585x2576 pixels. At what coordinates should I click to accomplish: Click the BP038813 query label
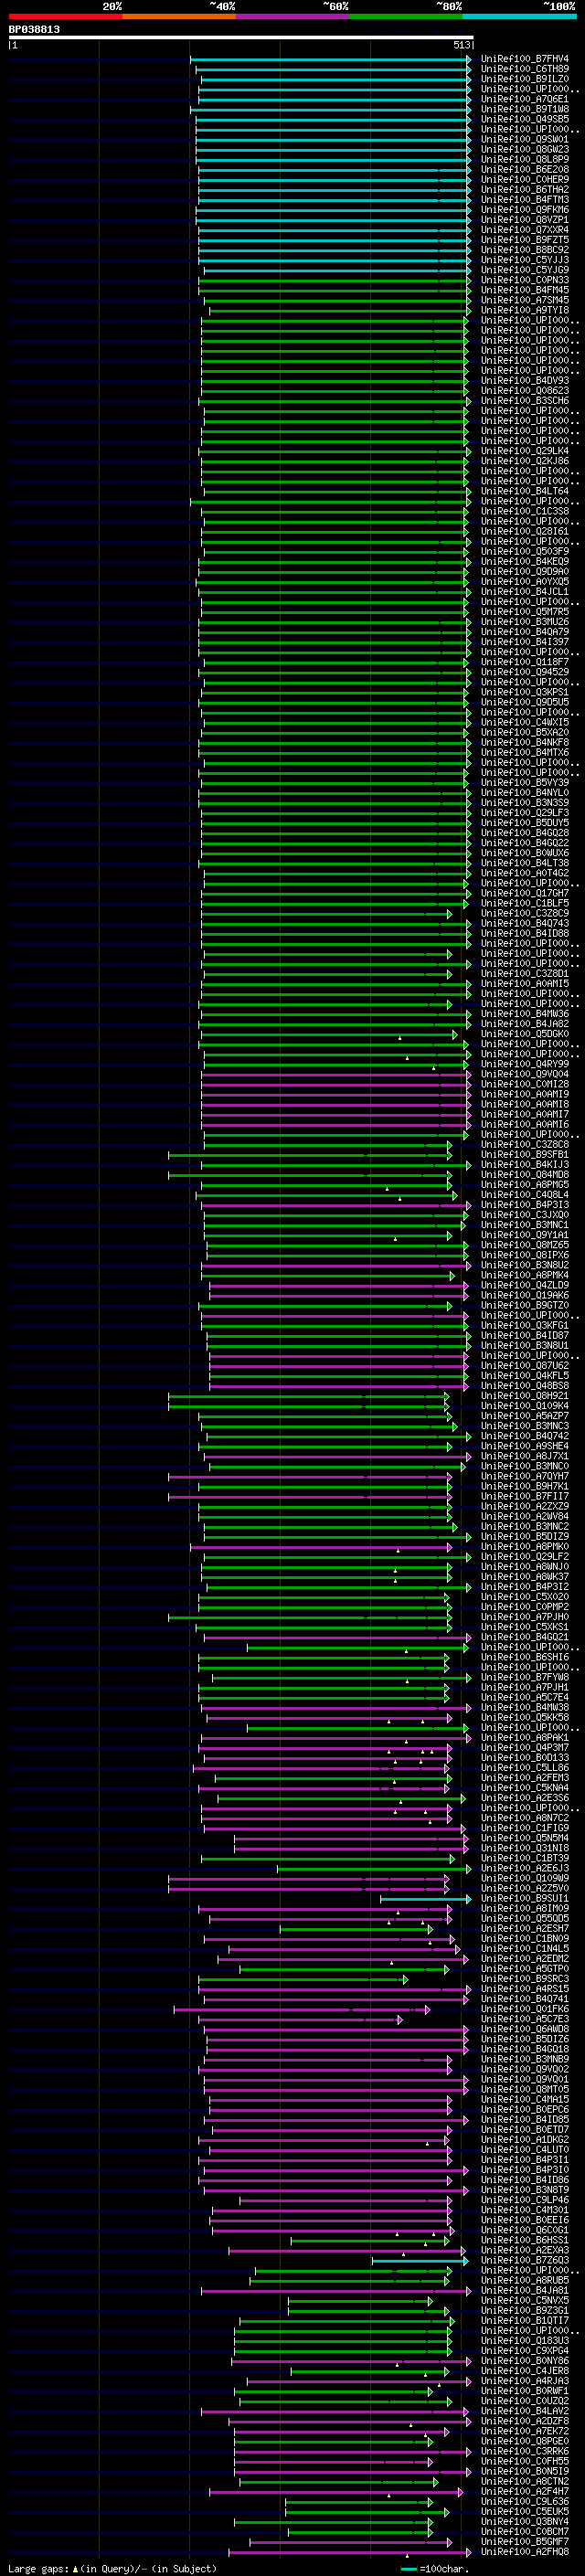click(34, 30)
